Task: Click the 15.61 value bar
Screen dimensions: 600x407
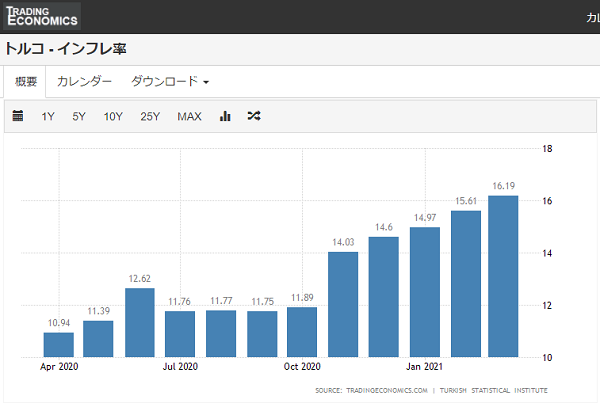Action: click(466, 284)
